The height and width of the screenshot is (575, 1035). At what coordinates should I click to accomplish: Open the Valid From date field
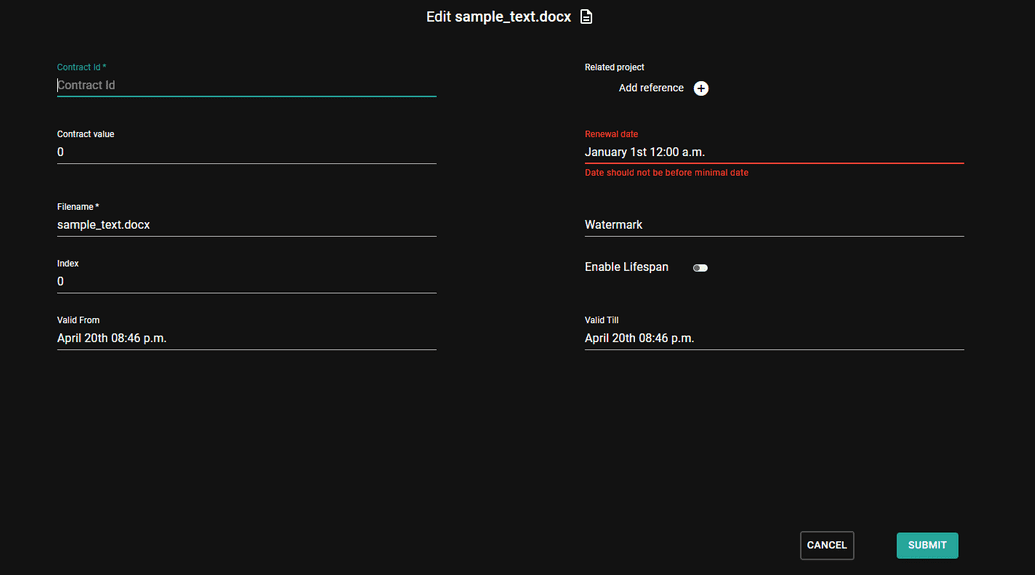(246, 339)
